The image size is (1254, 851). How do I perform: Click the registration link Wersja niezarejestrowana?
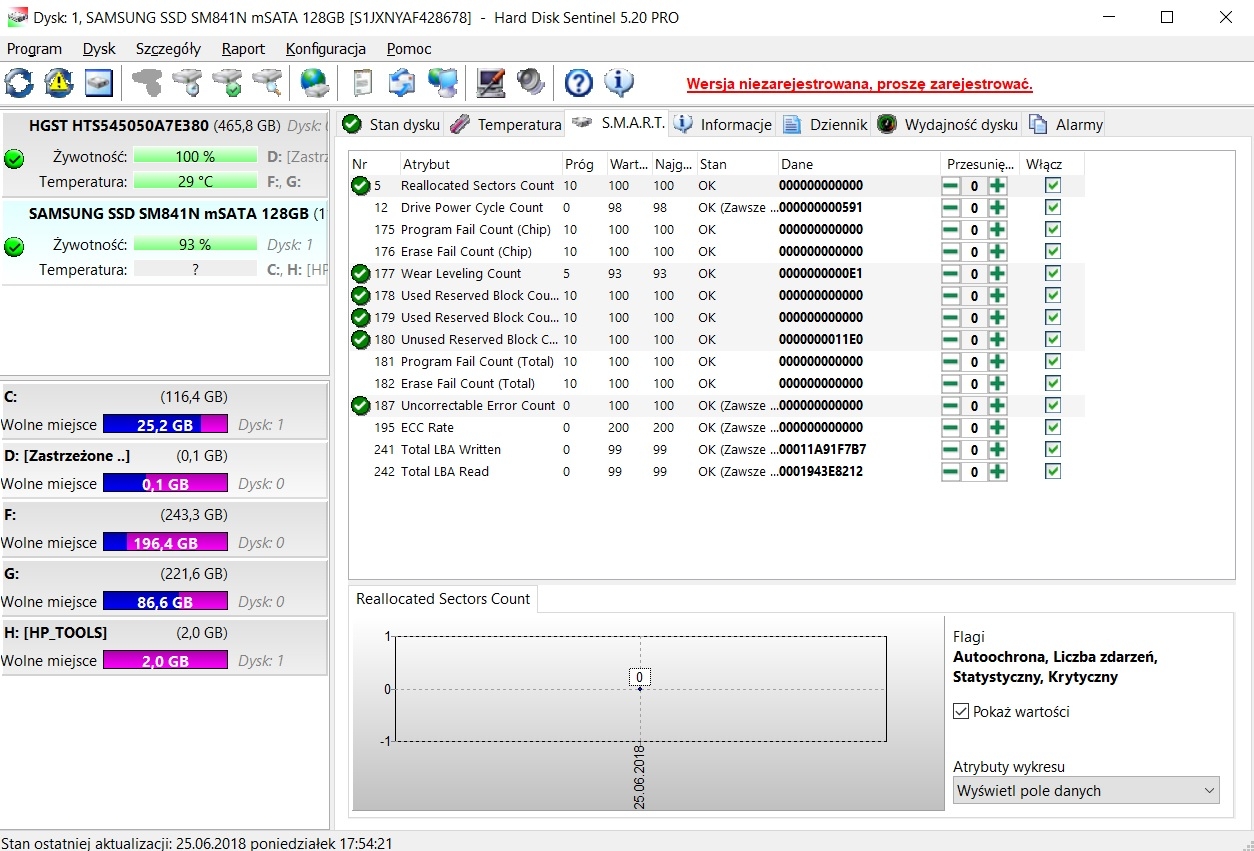click(x=859, y=84)
